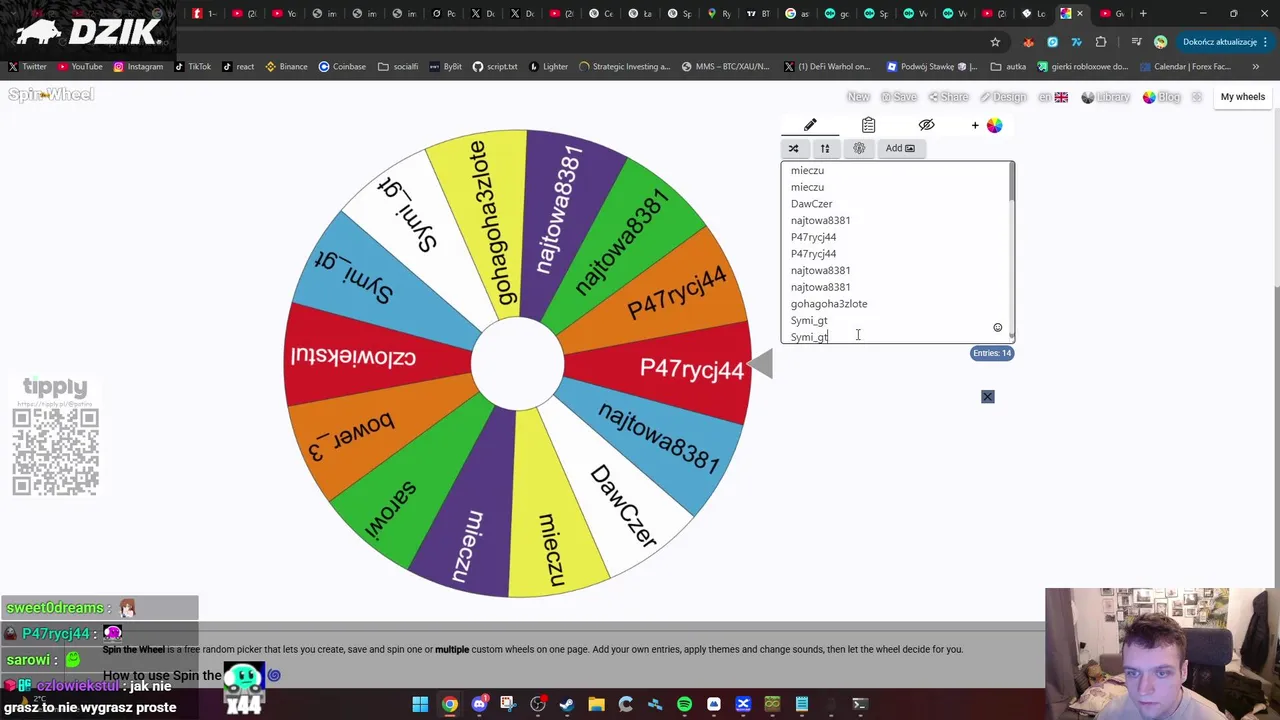Click the Spin the Wheel logo
This screenshot has width=1280, height=720.
(51, 94)
